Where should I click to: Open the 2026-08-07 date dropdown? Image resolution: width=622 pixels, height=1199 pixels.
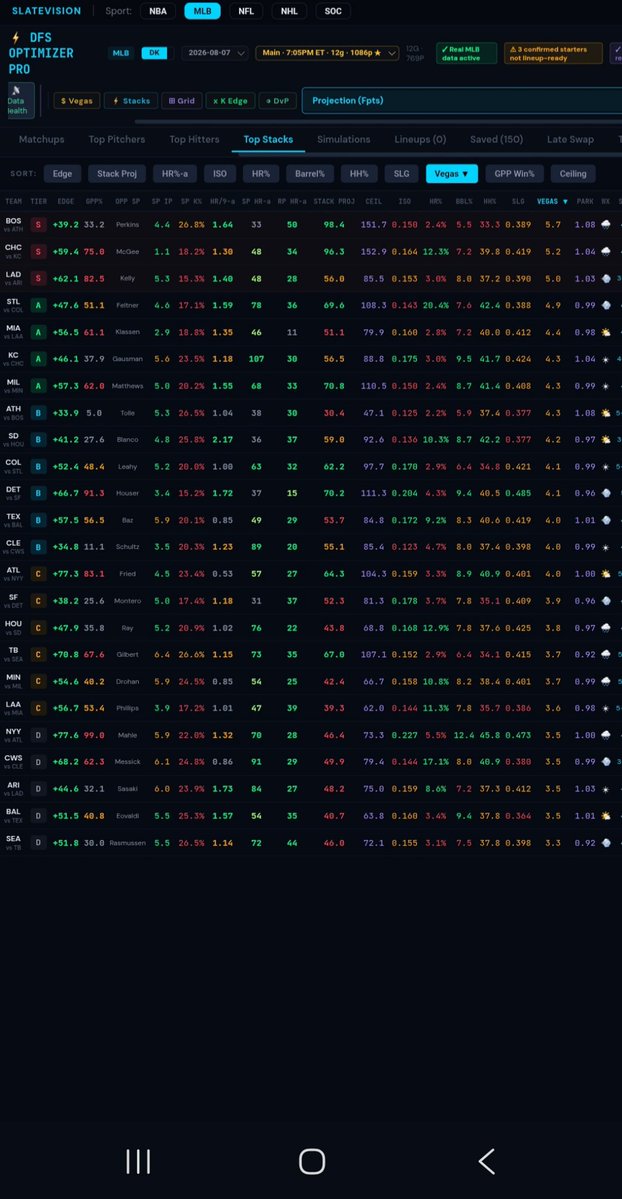(x=215, y=53)
